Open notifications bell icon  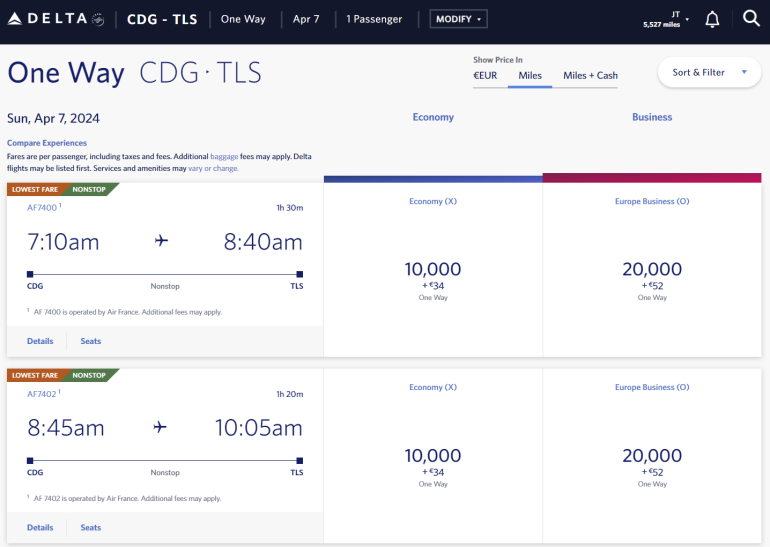[x=712, y=19]
